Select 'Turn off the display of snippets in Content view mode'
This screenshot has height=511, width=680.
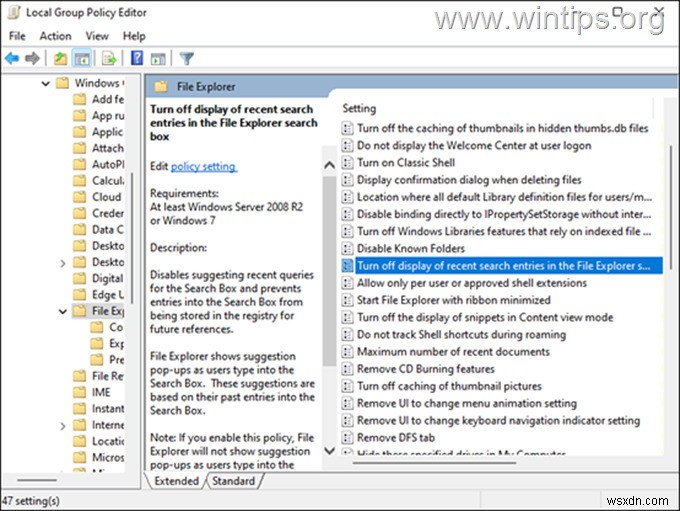pyautogui.click(x=485, y=317)
